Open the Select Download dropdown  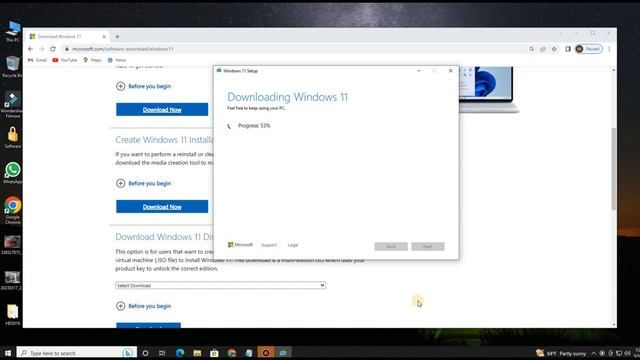pos(220,285)
